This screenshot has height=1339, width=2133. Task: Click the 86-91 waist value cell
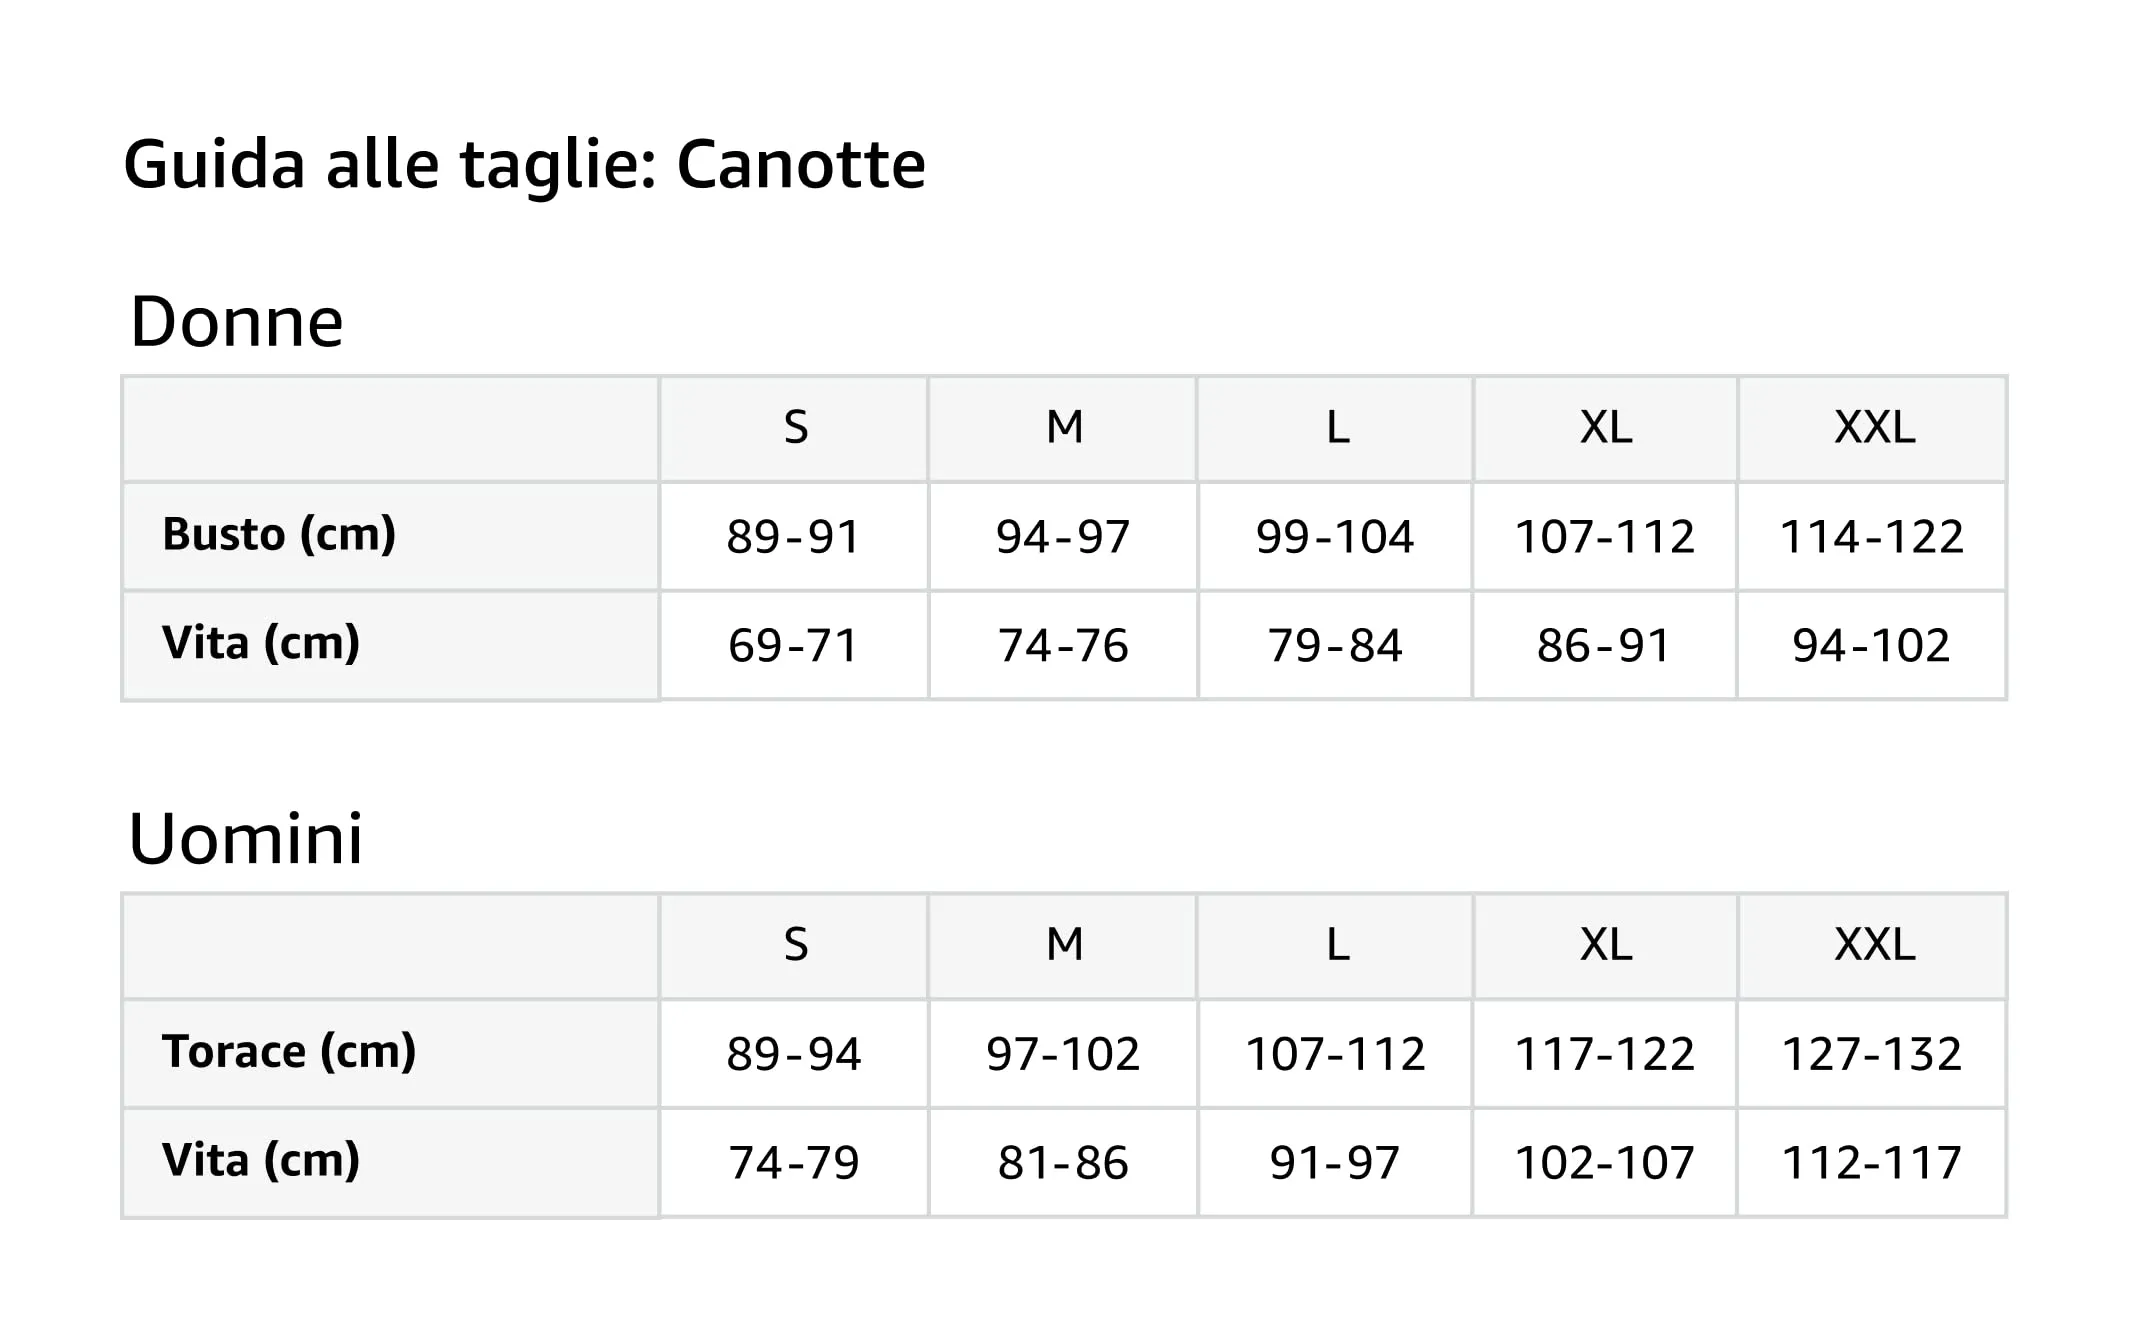click(x=1603, y=646)
